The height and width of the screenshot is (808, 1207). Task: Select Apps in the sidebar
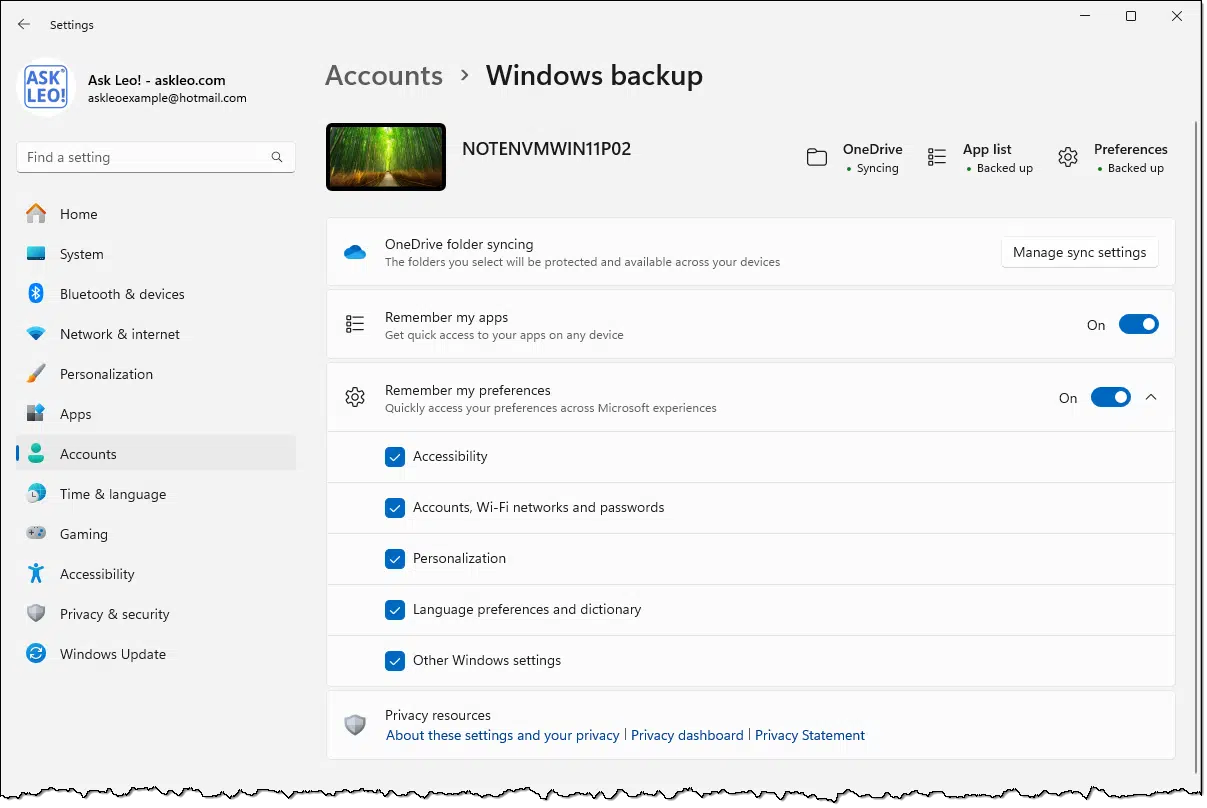coord(156,414)
